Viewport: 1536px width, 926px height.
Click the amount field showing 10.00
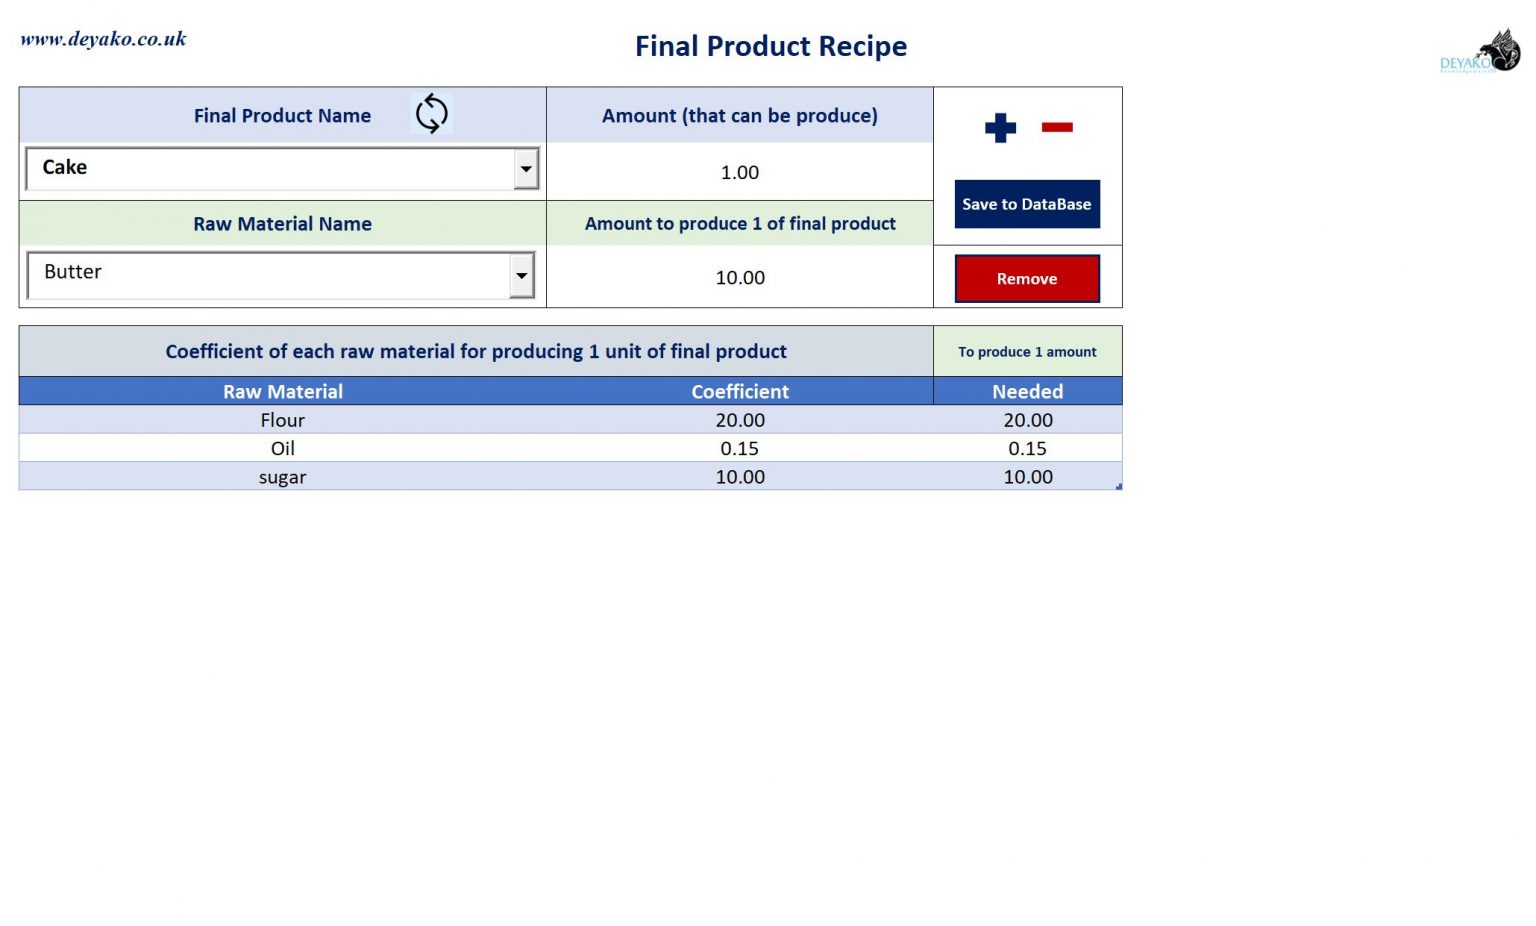tap(740, 277)
